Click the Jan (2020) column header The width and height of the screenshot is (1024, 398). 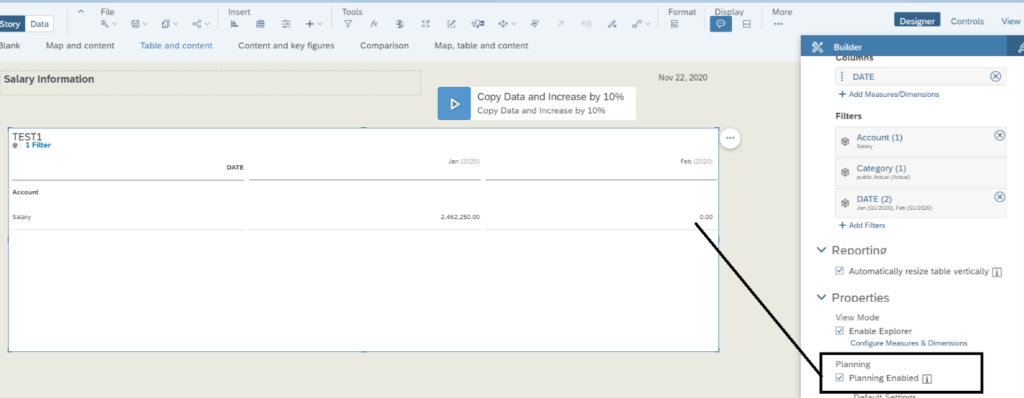(464, 161)
